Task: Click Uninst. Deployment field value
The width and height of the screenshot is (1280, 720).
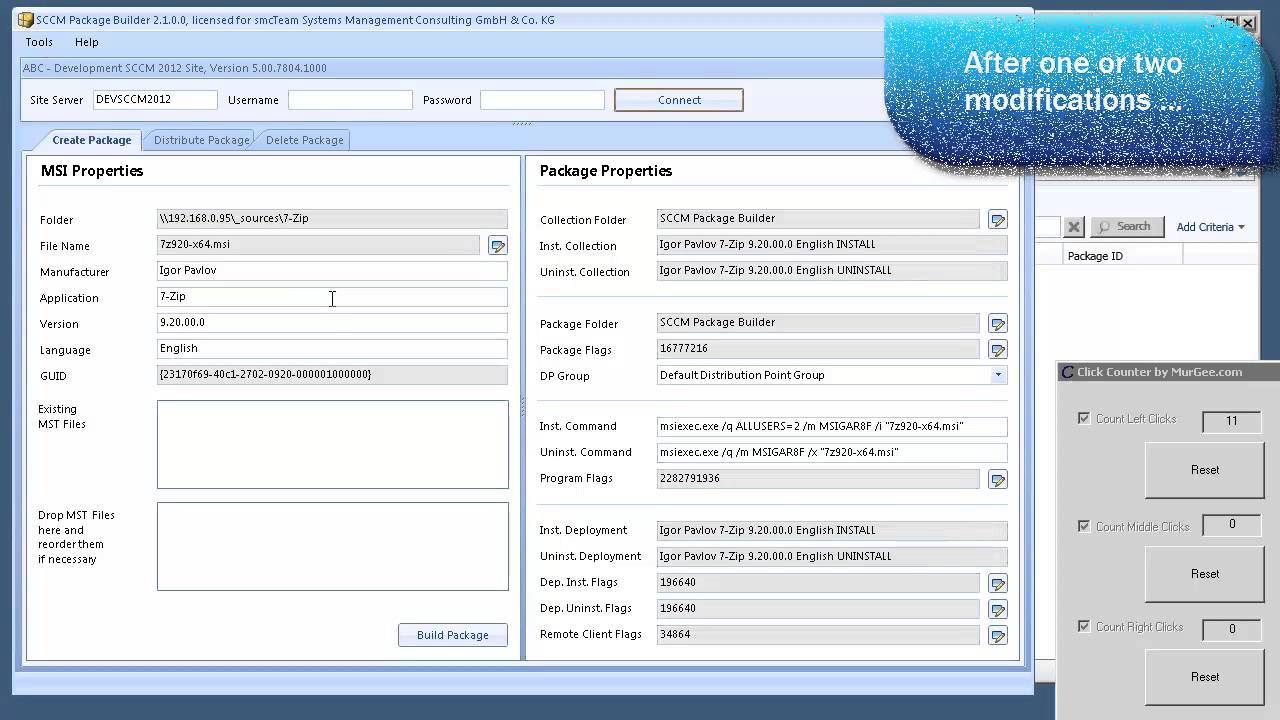Action: click(x=832, y=557)
